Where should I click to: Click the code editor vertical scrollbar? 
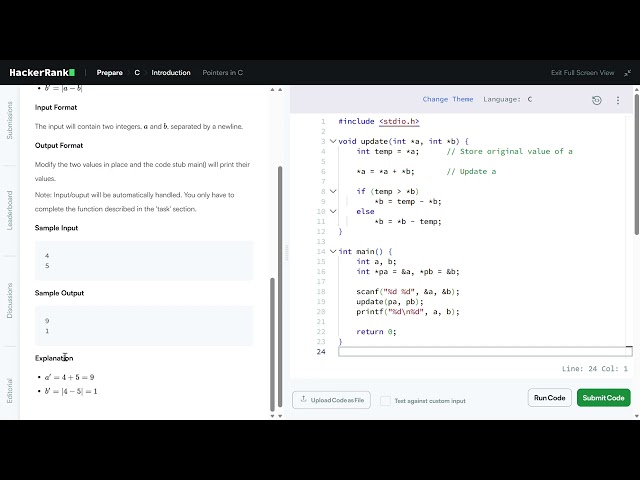click(x=636, y=164)
